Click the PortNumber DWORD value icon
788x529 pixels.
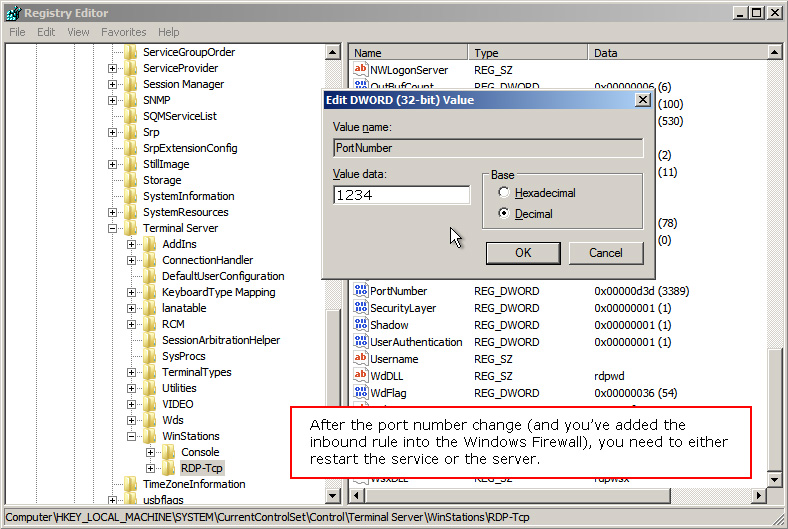point(360,290)
